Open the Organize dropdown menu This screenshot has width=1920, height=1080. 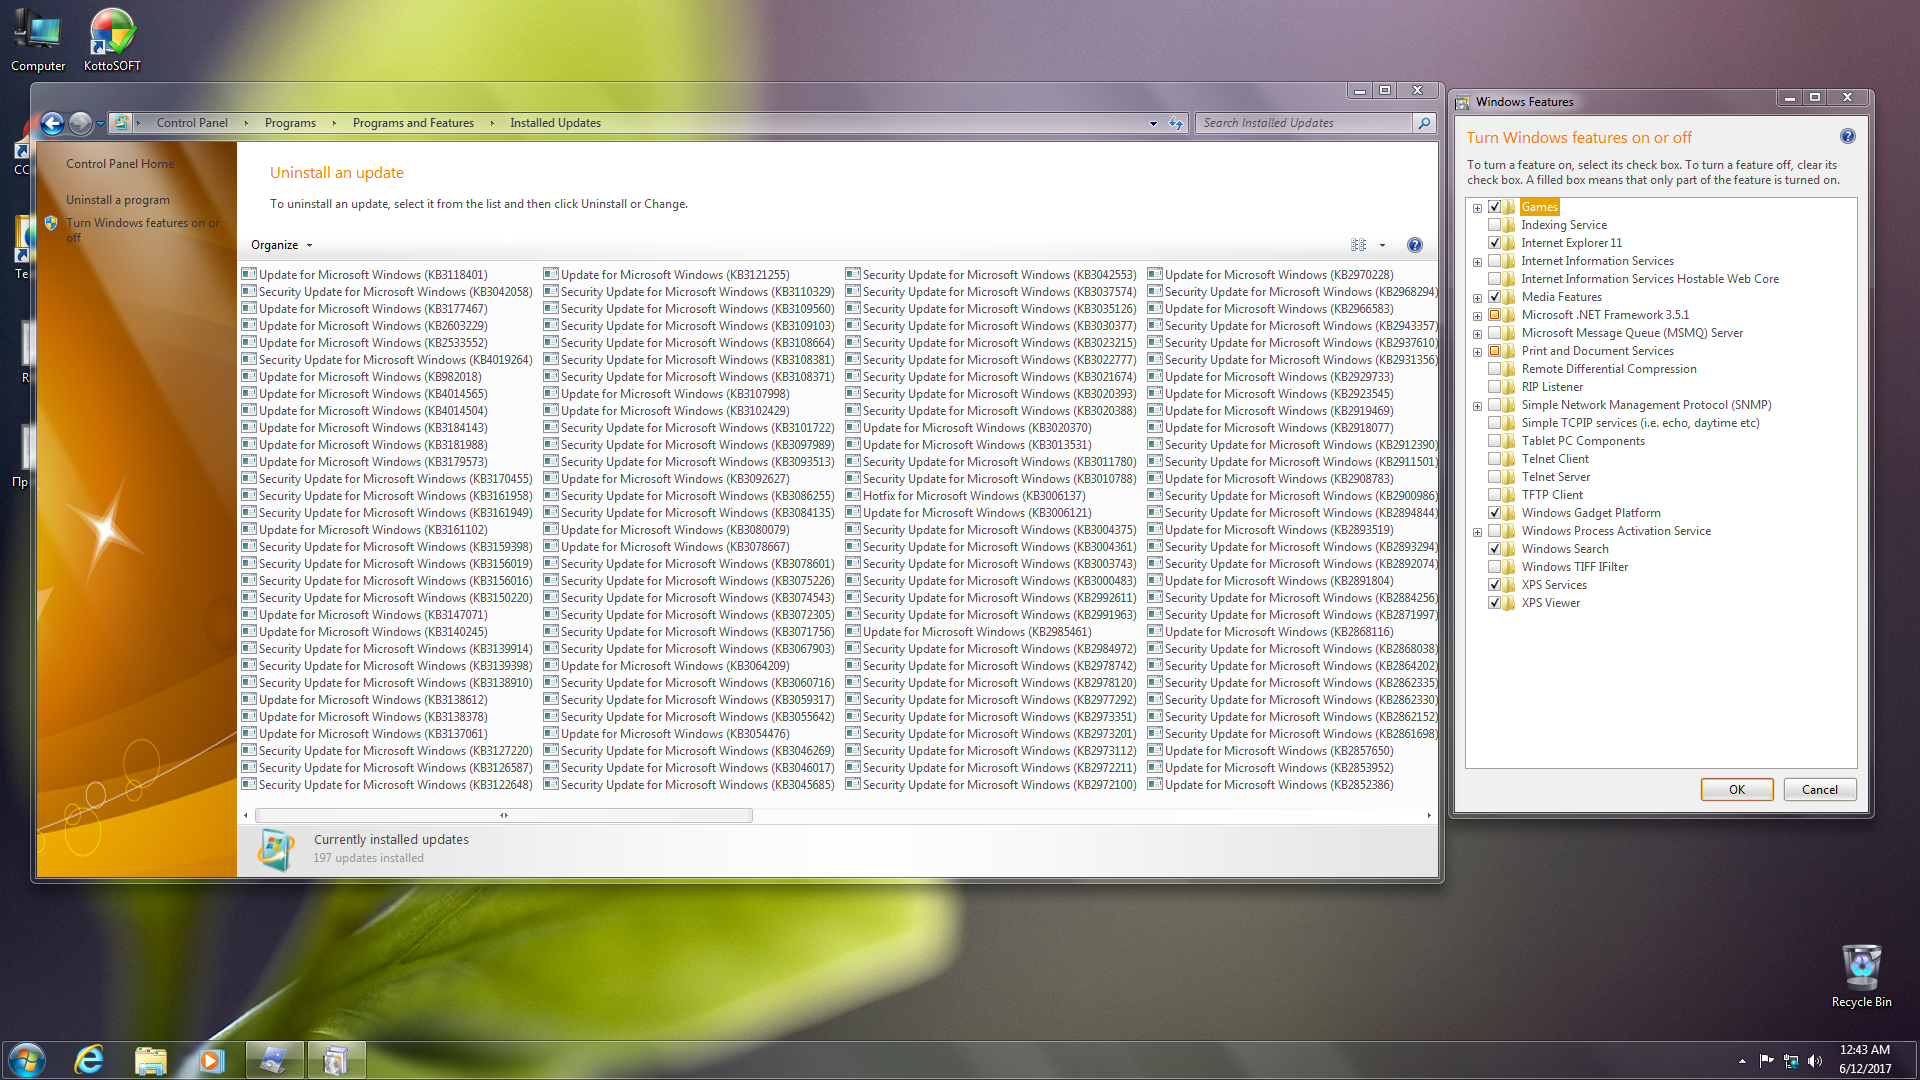pos(281,245)
